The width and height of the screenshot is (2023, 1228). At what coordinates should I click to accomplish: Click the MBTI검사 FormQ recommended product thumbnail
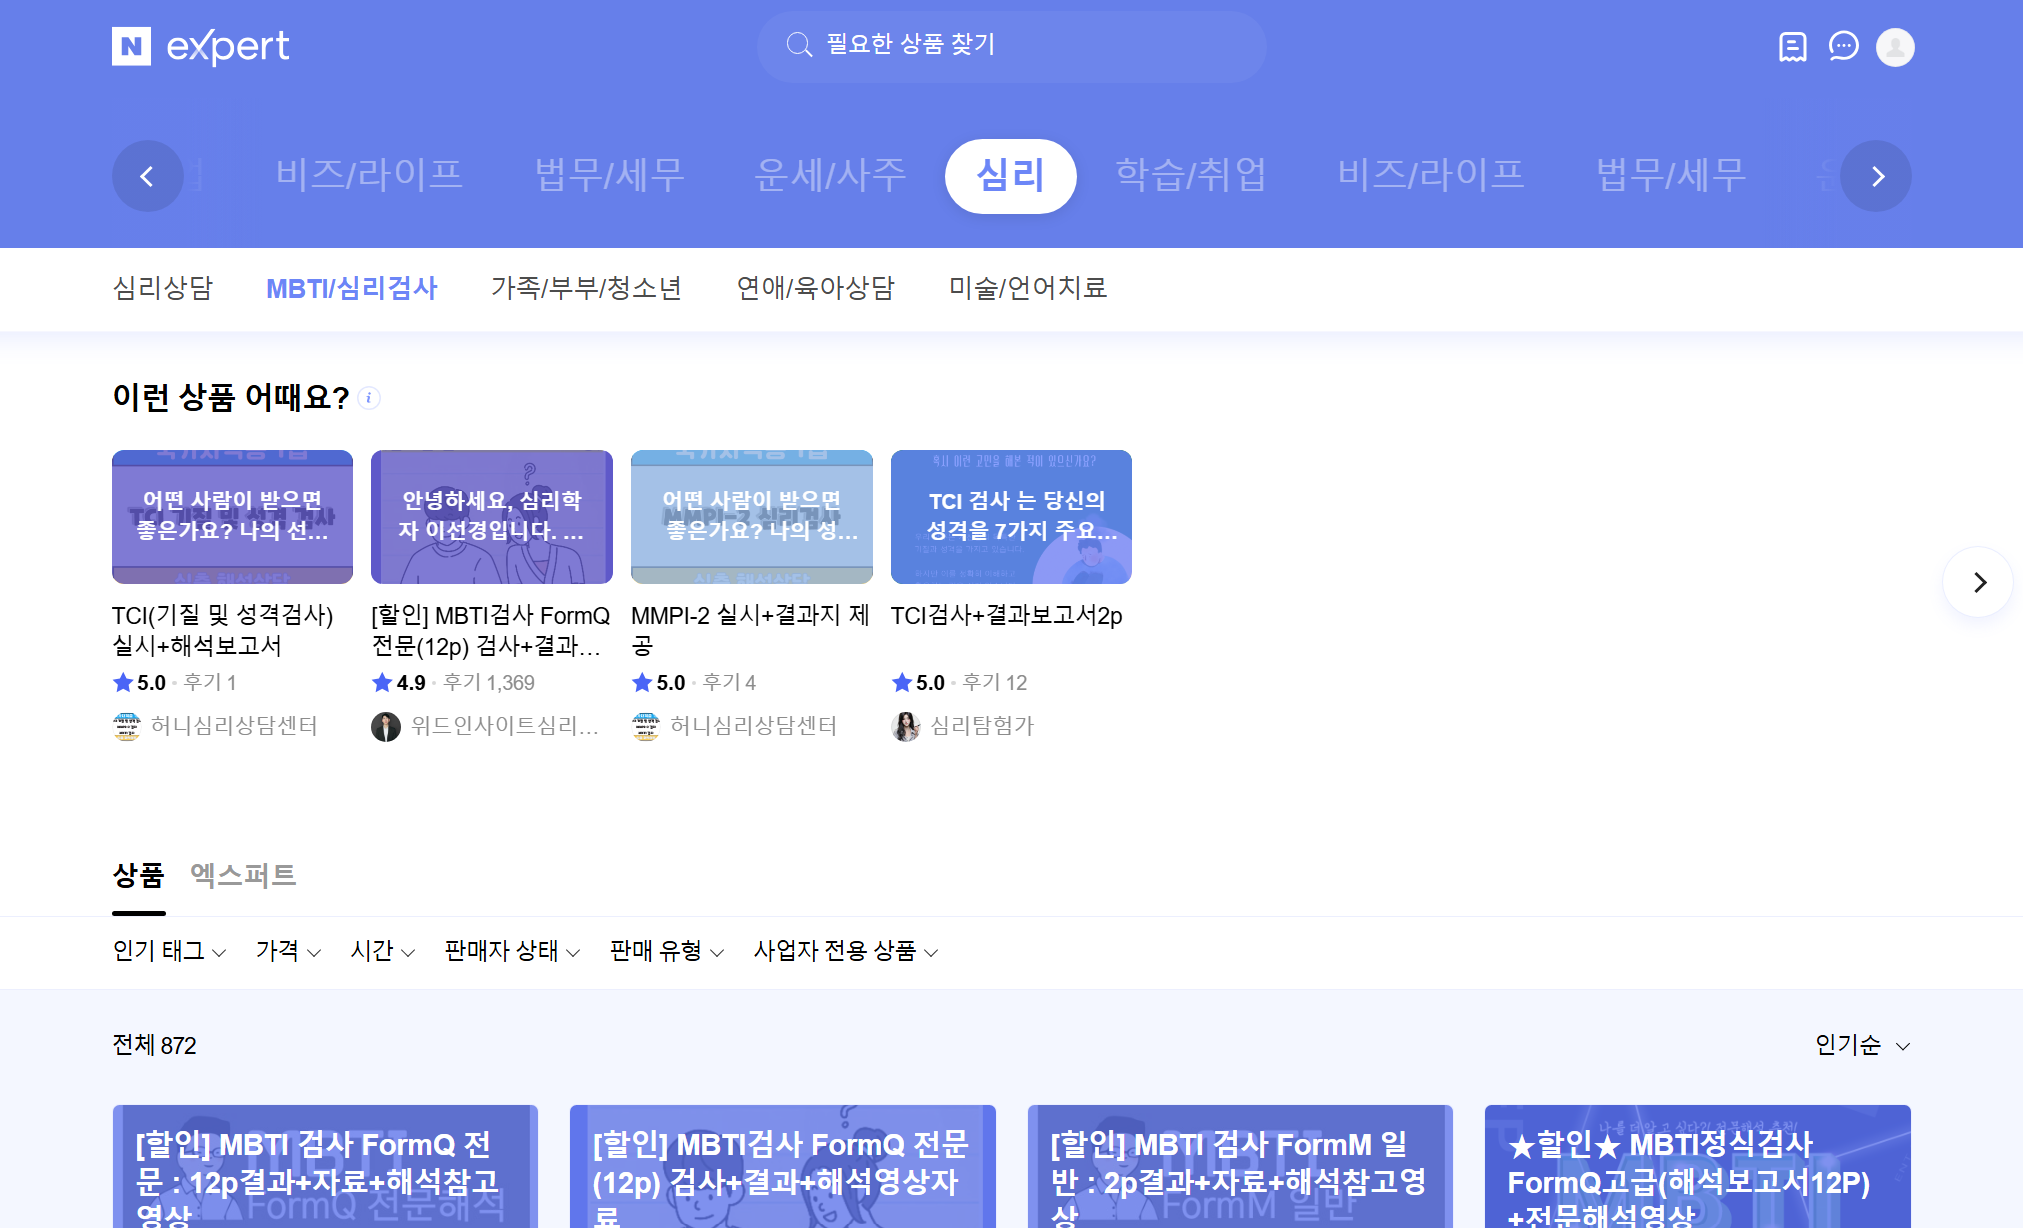point(491,516)
